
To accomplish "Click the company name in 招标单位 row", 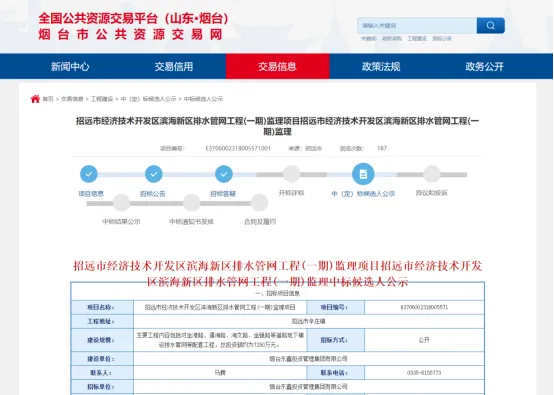I will point(308,387).
